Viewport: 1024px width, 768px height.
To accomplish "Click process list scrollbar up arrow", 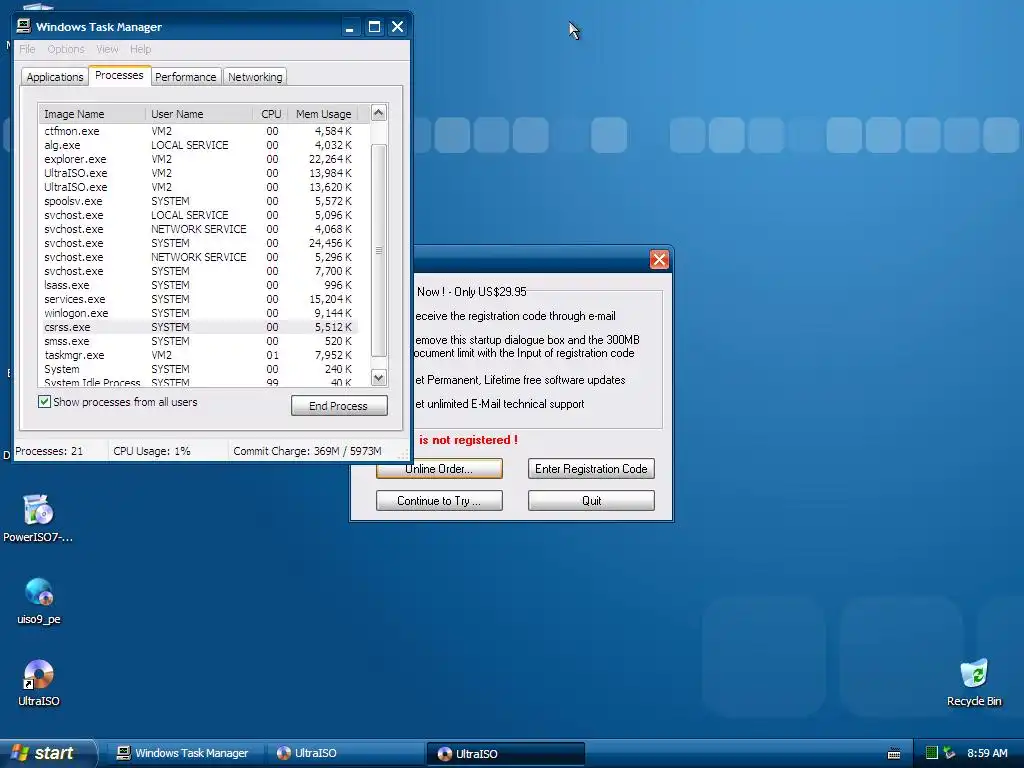I will coord(379,113).
